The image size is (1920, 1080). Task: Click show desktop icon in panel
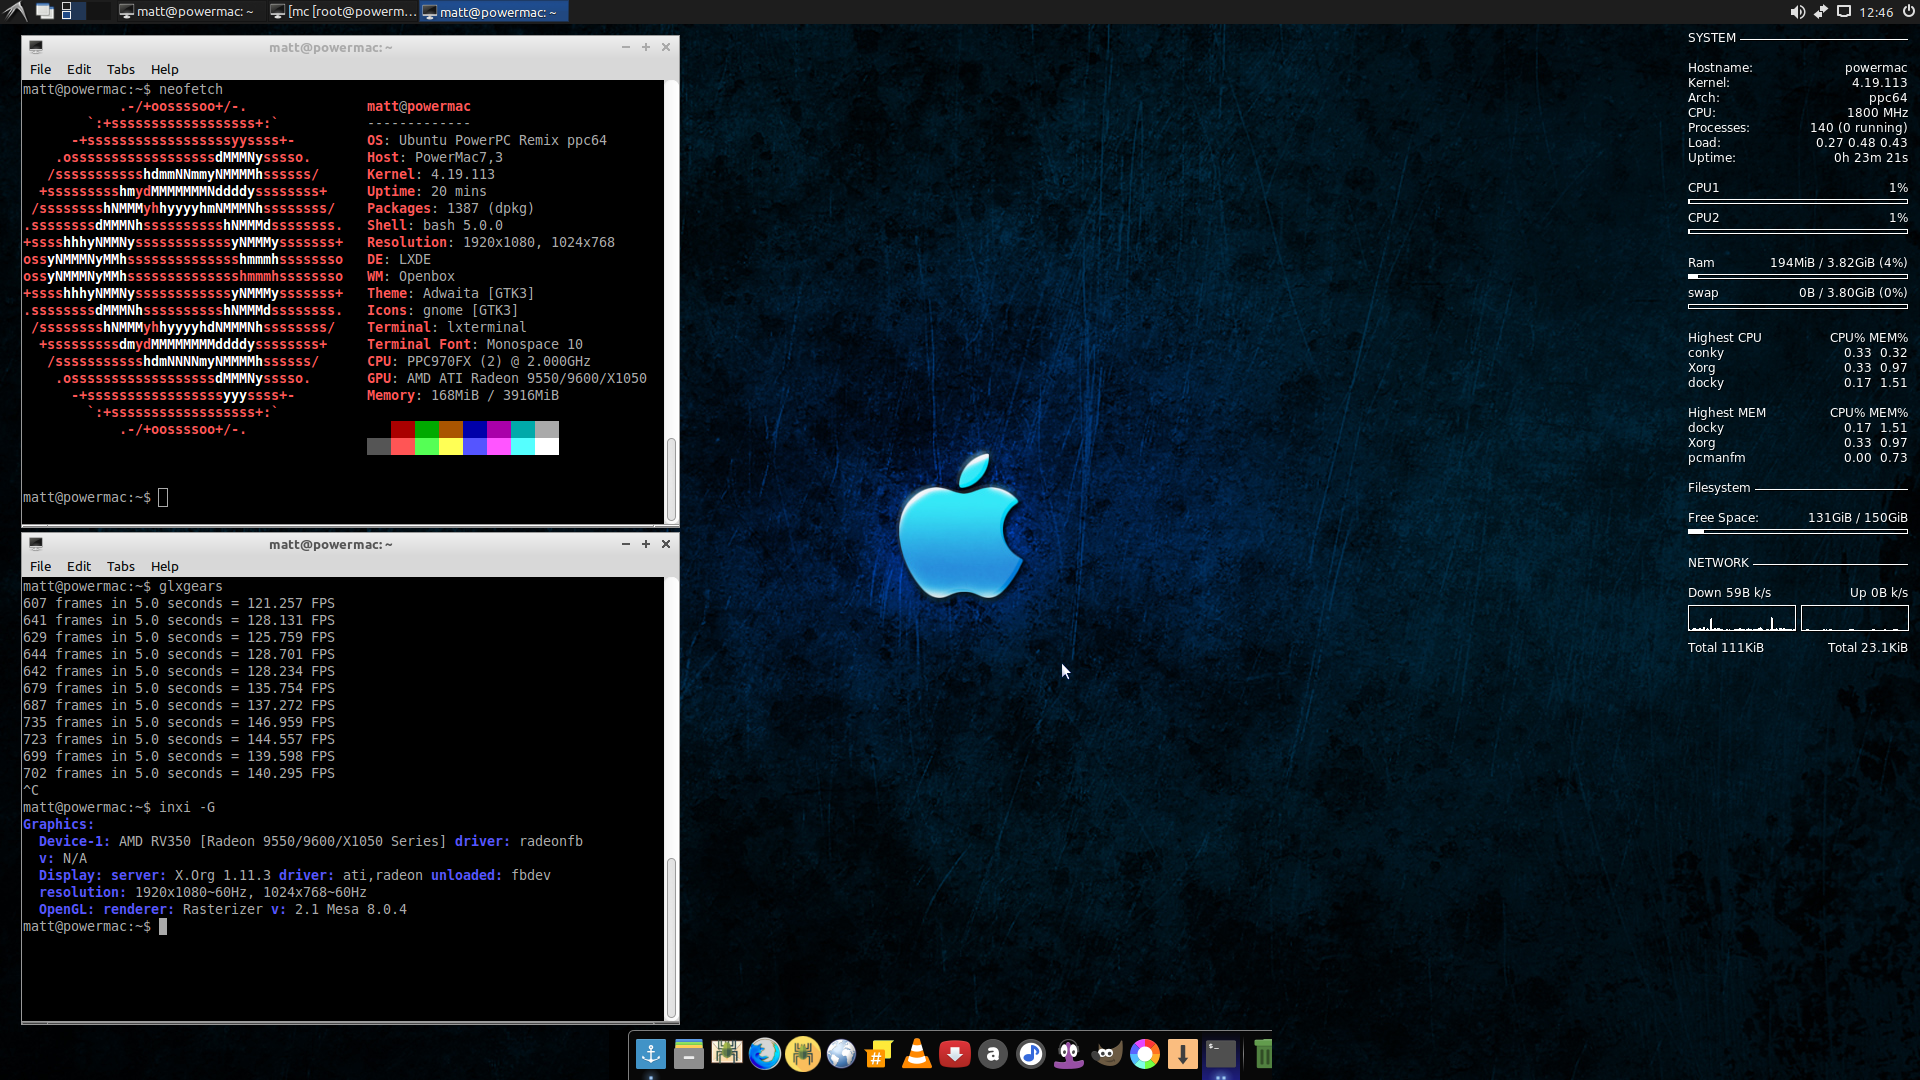click(x=45, y=12)
